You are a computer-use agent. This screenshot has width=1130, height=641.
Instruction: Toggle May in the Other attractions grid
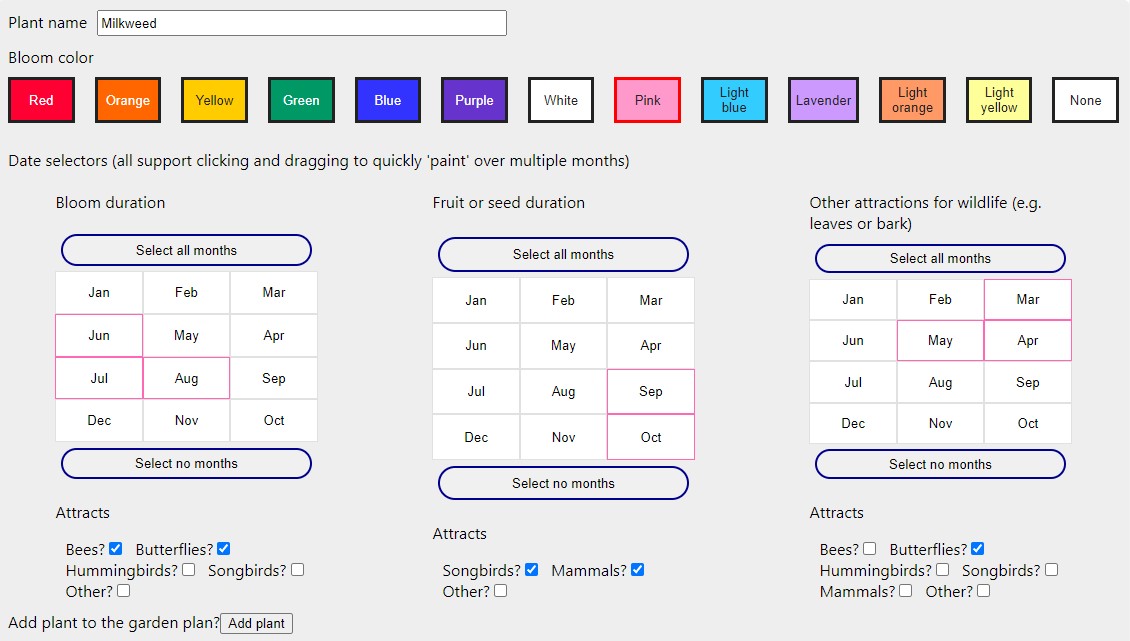pyautogui.click(x=940, y=340)
